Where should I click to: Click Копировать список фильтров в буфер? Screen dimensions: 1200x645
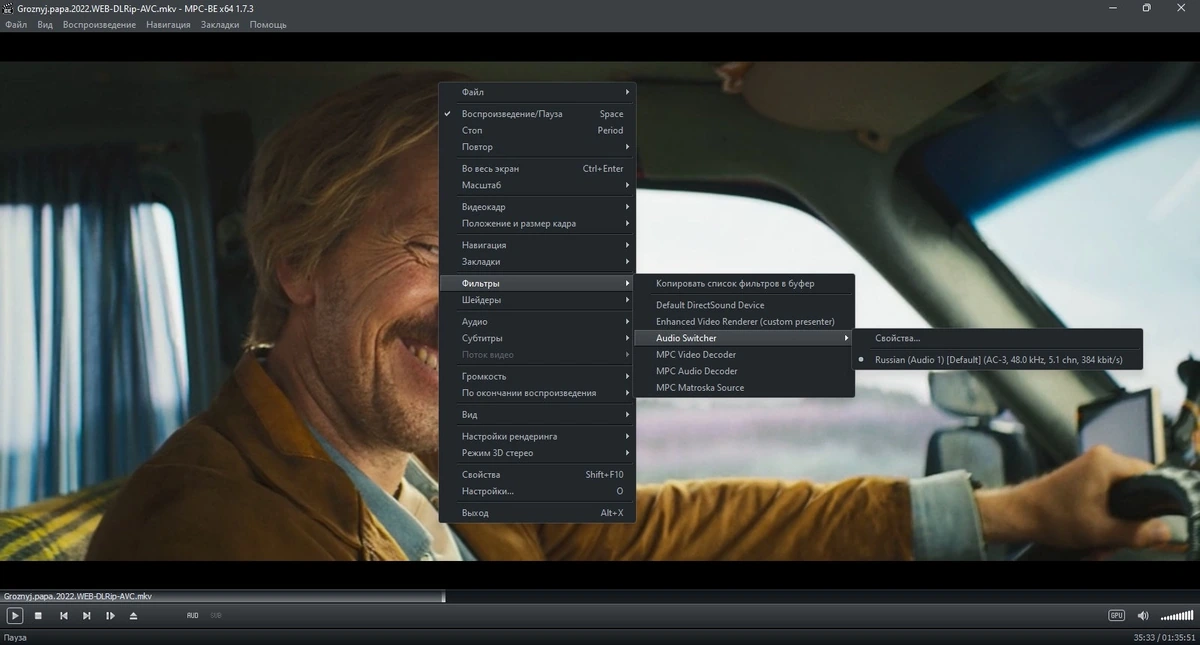[744, 284]
